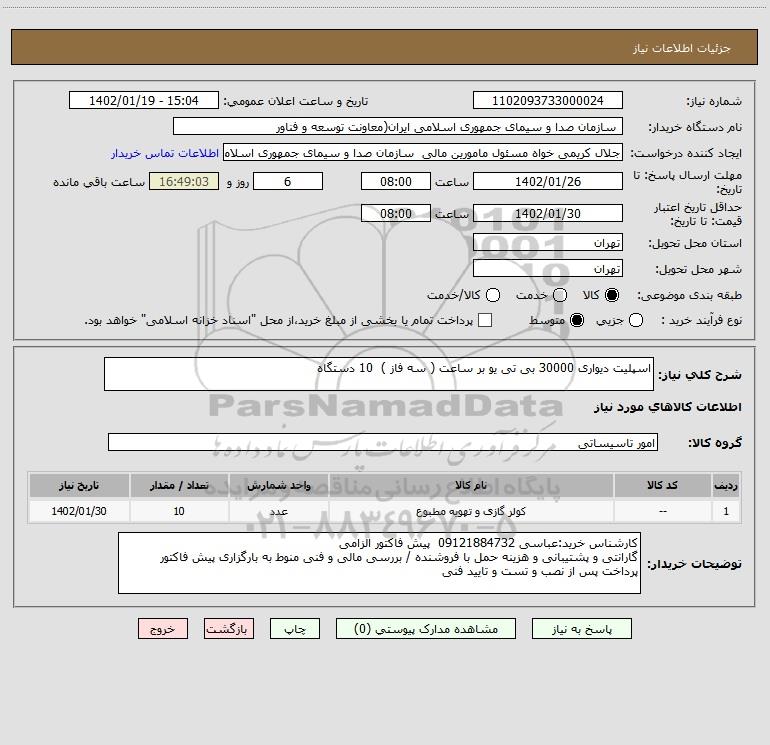Click the response deadline date 1402/01/26 field
This screenshot has height=745, width=770.
pos(548,182)
